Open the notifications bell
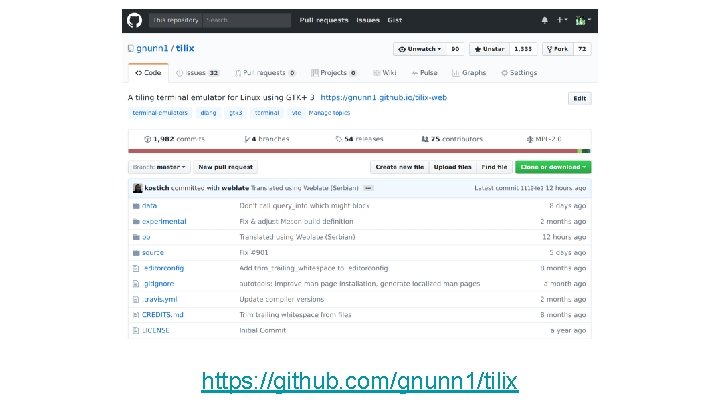The image size is (720, 405). (x=544, y=20)
